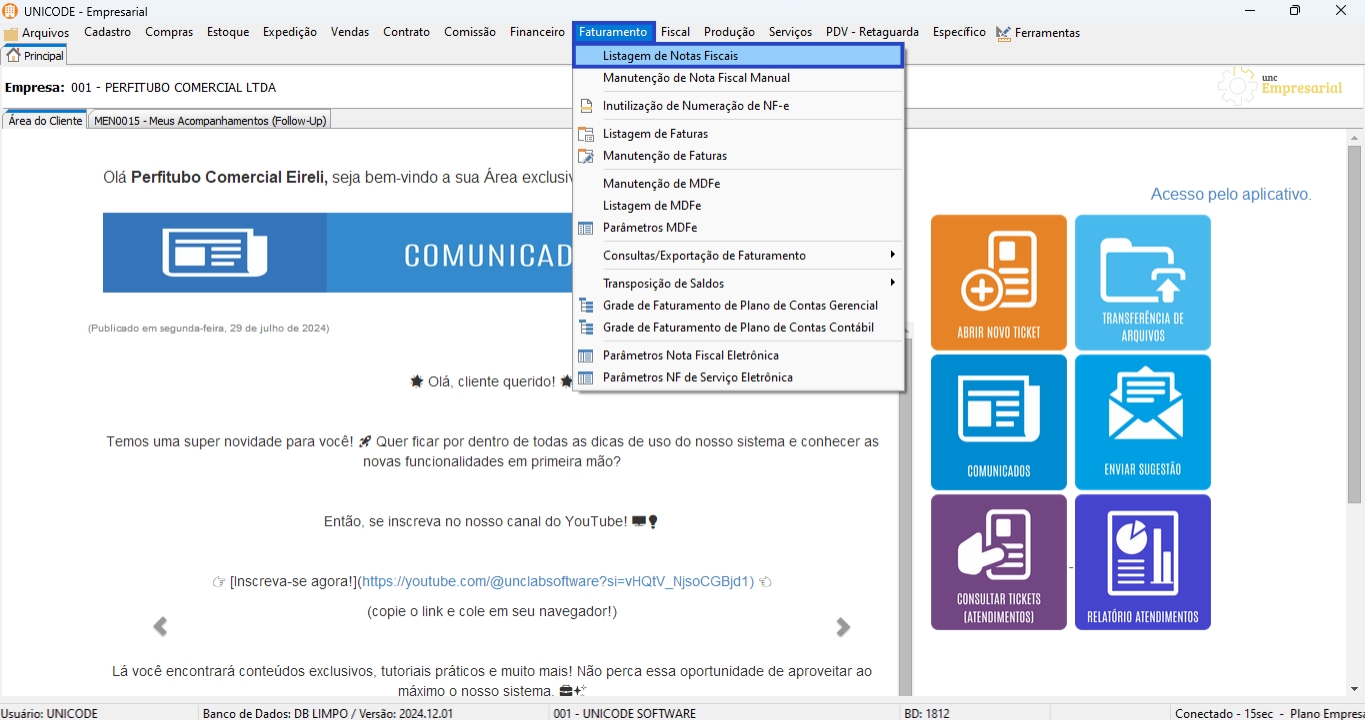The image size is (1365, 720).
Task: Choose Inutilização de Numeração de NF-e
Action: tap(696, 106)
